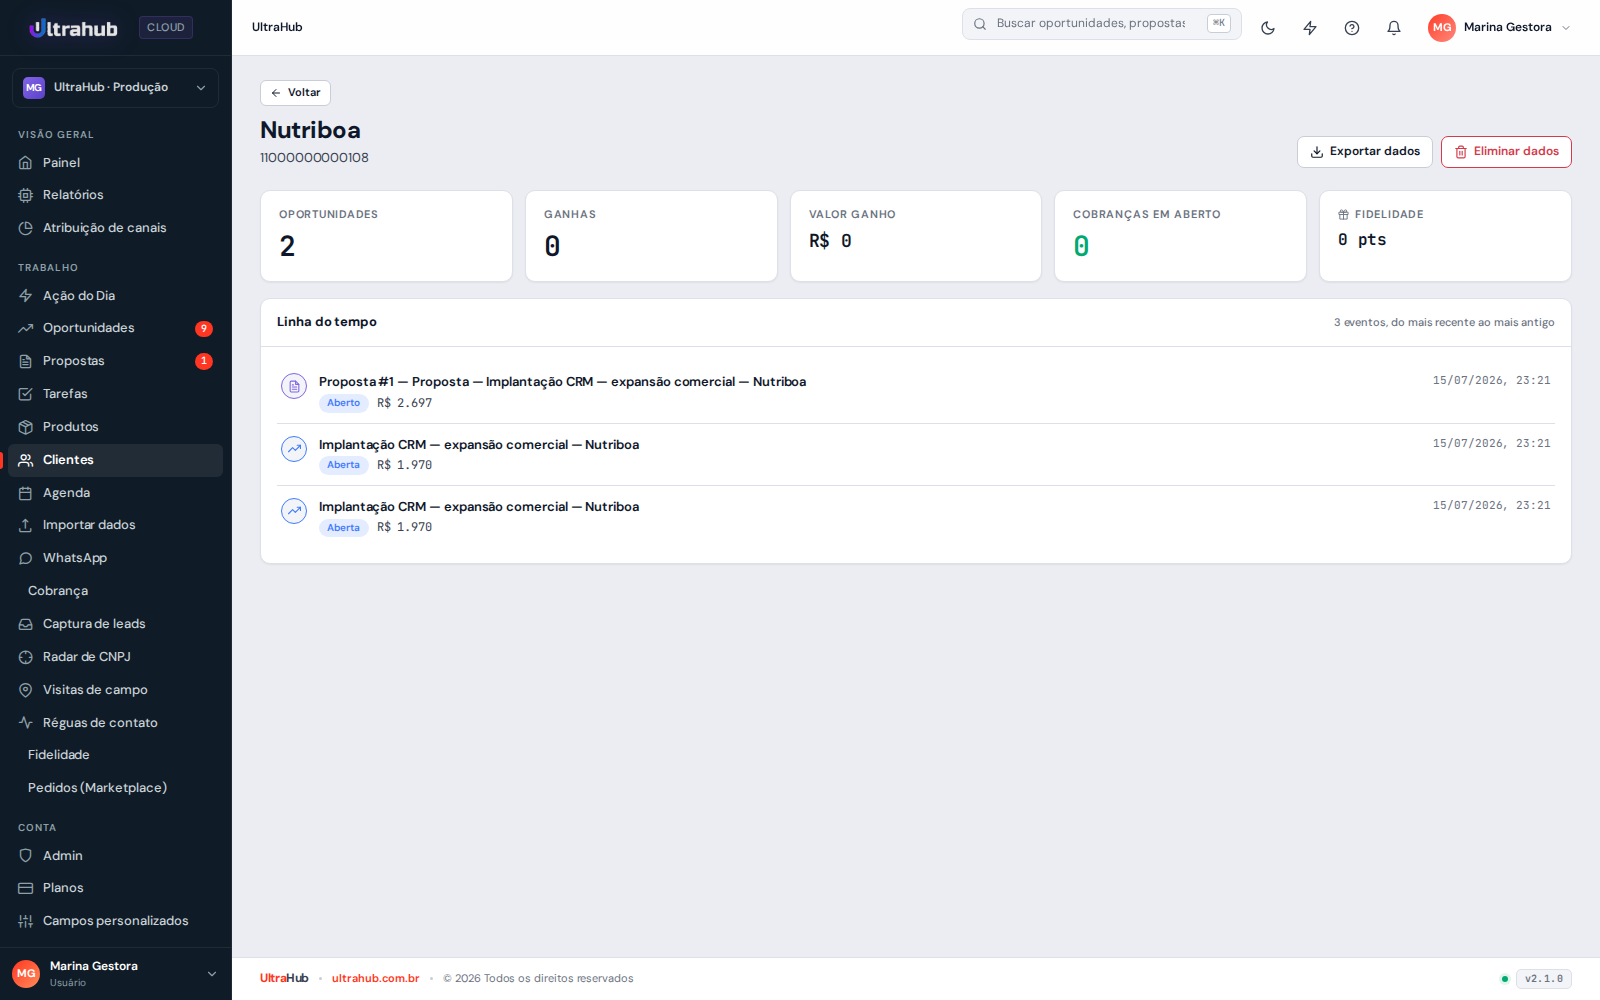Image resolution: width=1600 pixels, height=1000 pixels.
Task: Click the Visitas de campo pin icon
Action: (26, 690)
